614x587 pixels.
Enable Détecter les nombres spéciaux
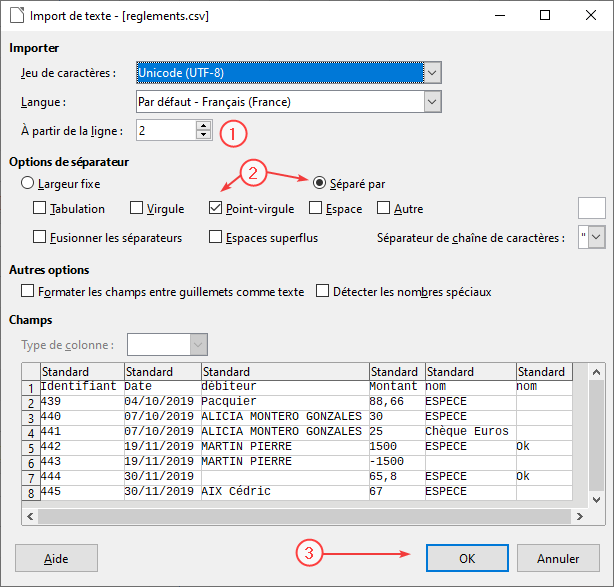point(323,291)
